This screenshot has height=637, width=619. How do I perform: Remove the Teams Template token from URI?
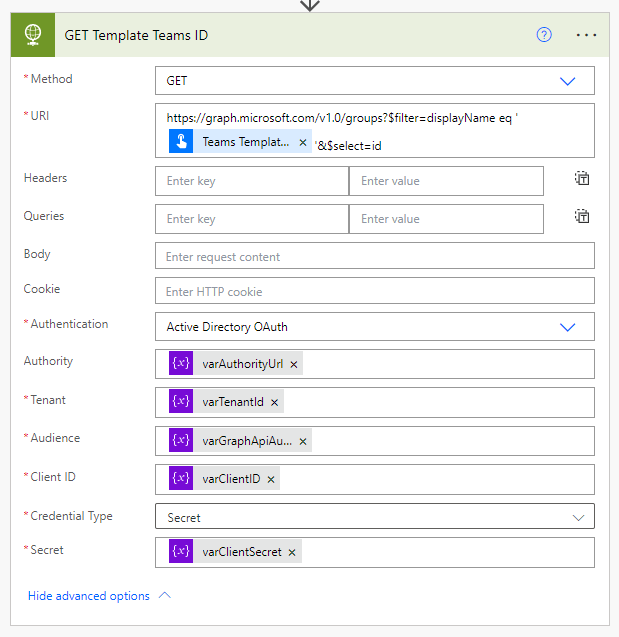pyautogui.click(x=303, y=142)
